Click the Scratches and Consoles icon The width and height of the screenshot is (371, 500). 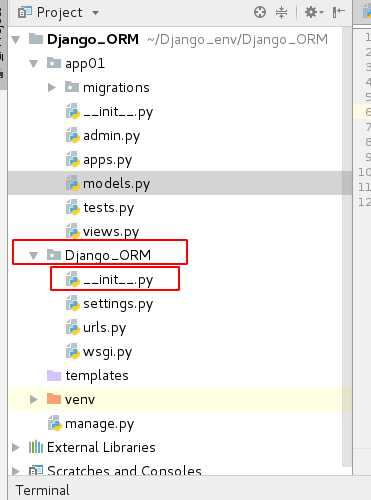[36, 471]
